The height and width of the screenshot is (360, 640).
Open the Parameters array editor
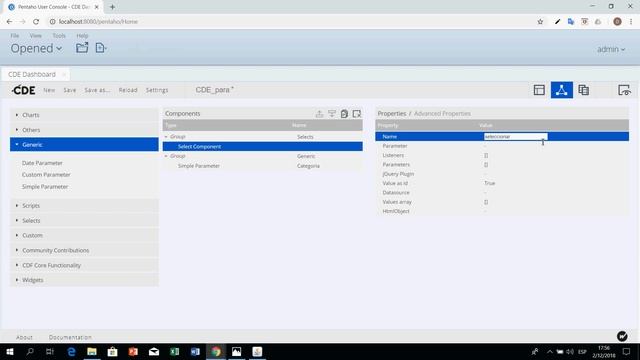point(486,165)
